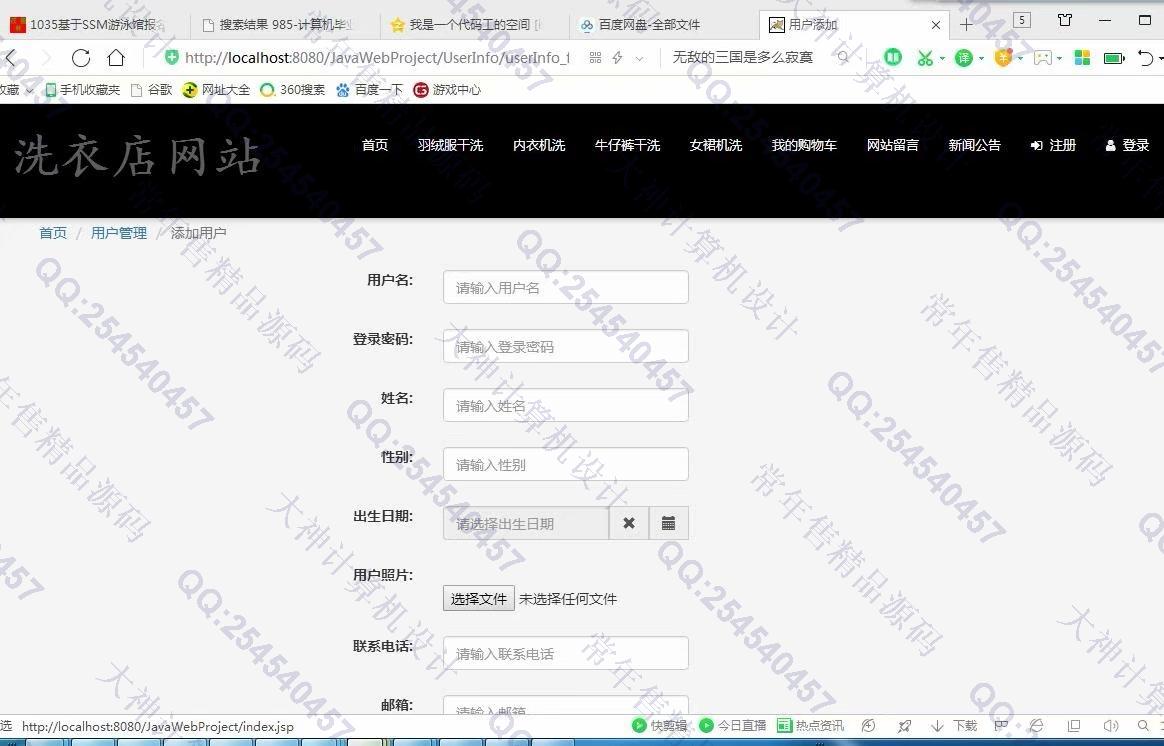Open 牛仔裤干洗 menu item
The image size is (1164, 746).
[627, 145]
